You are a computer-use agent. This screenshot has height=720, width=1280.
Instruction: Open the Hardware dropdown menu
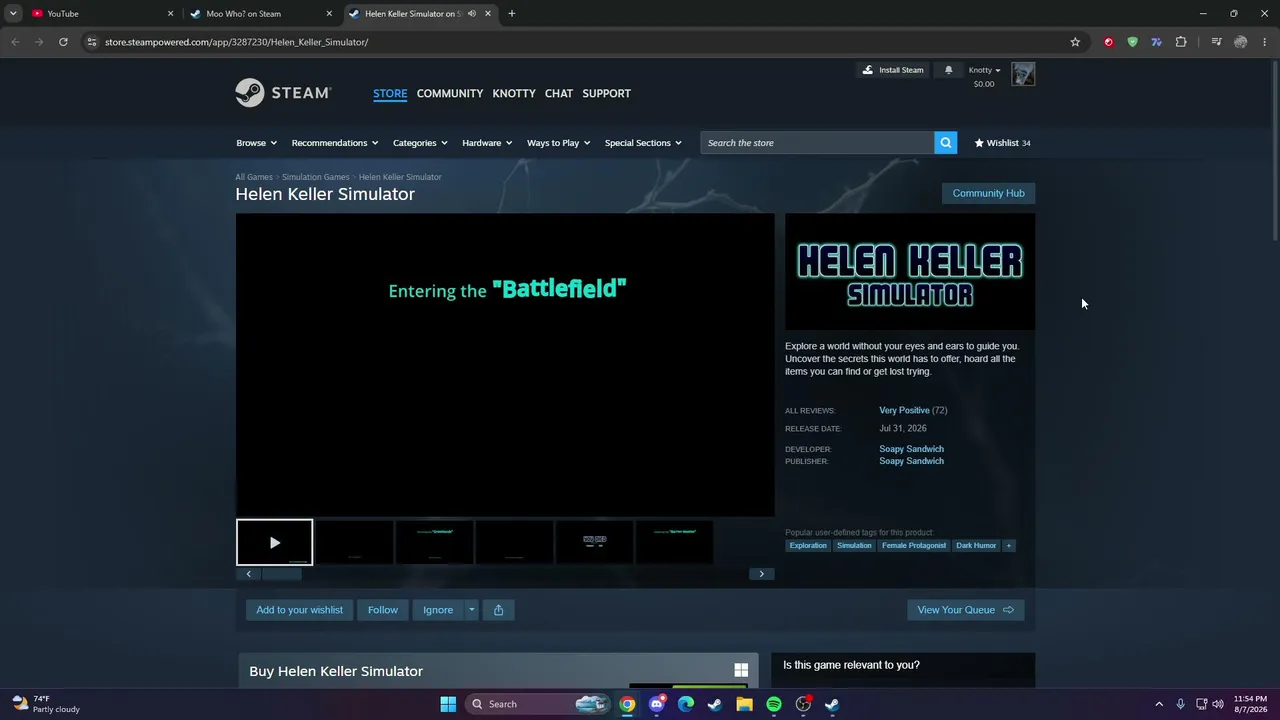[487, 143]
